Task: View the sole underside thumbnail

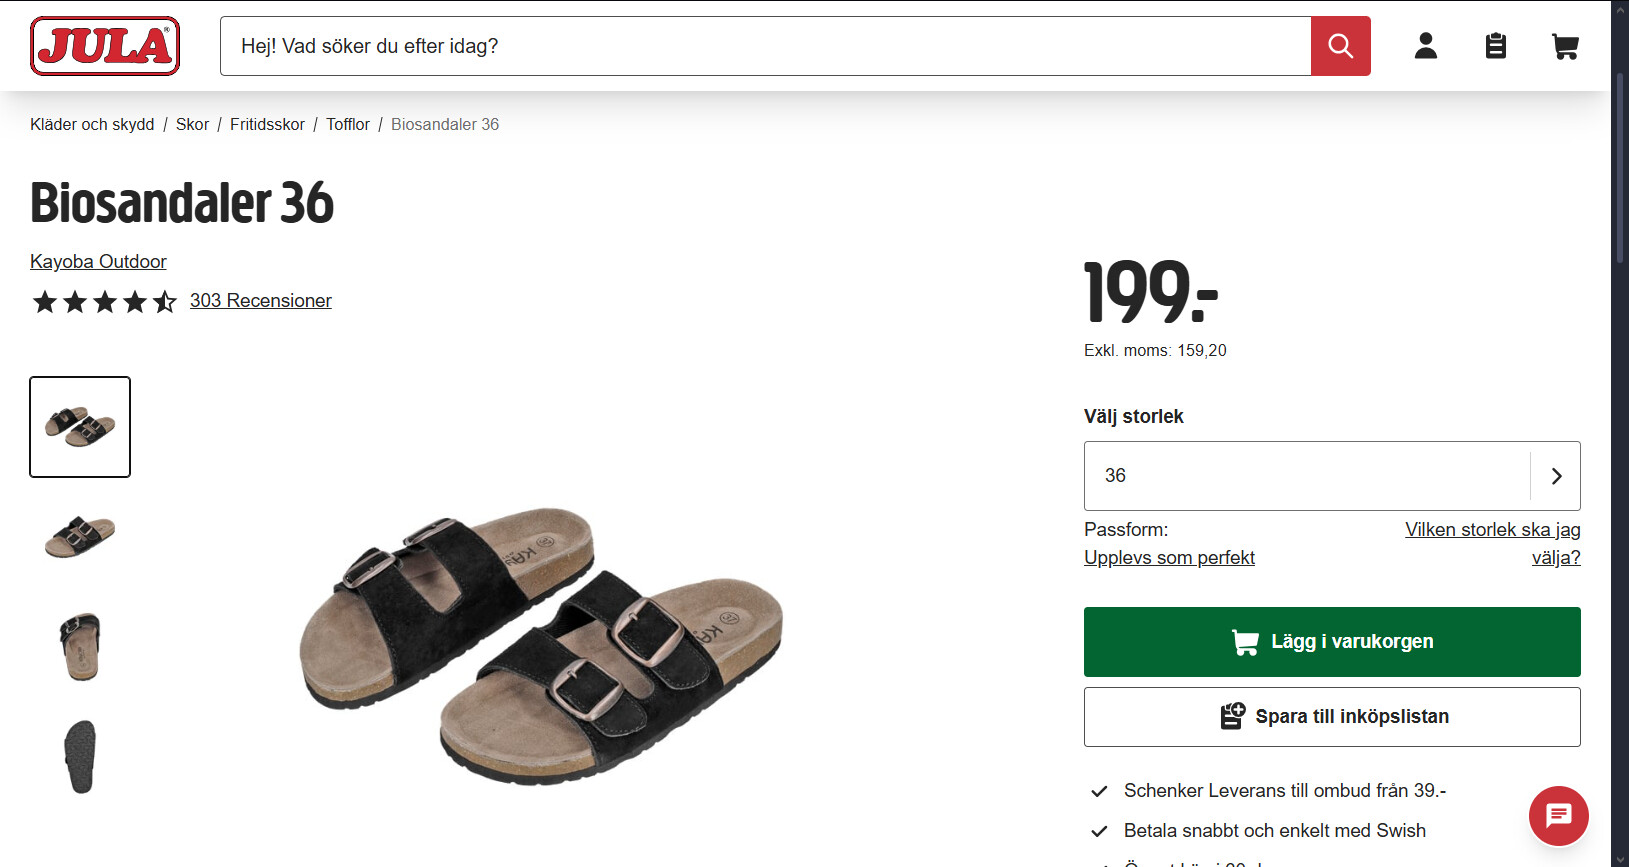Action: click(x=80, y=757)
